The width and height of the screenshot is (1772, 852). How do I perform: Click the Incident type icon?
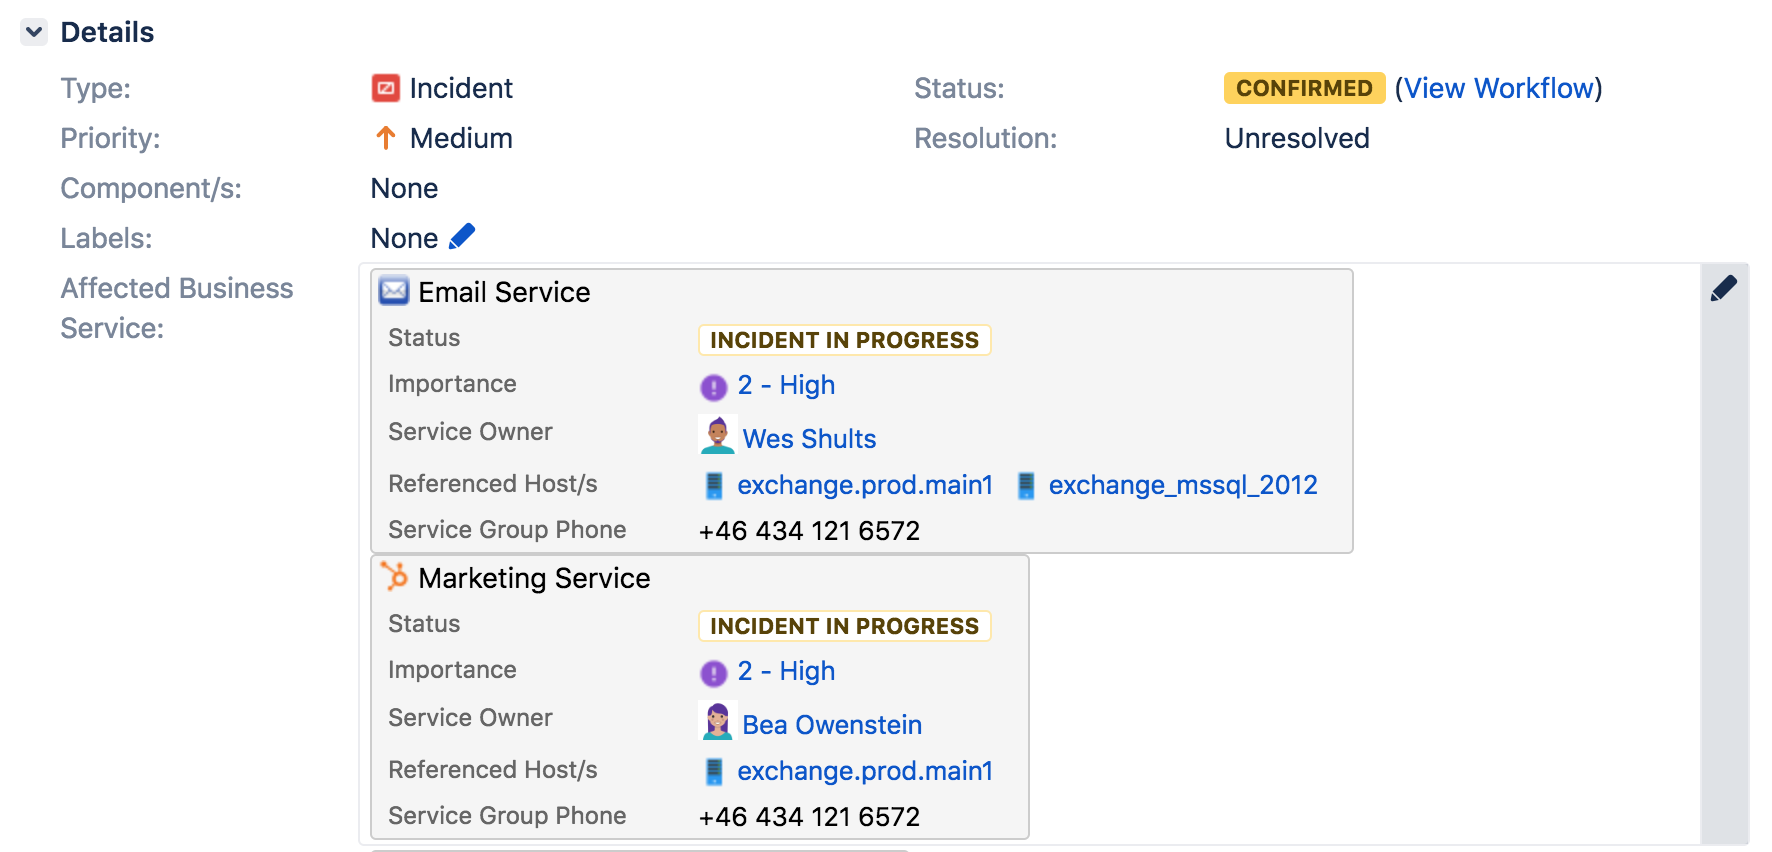385,88
